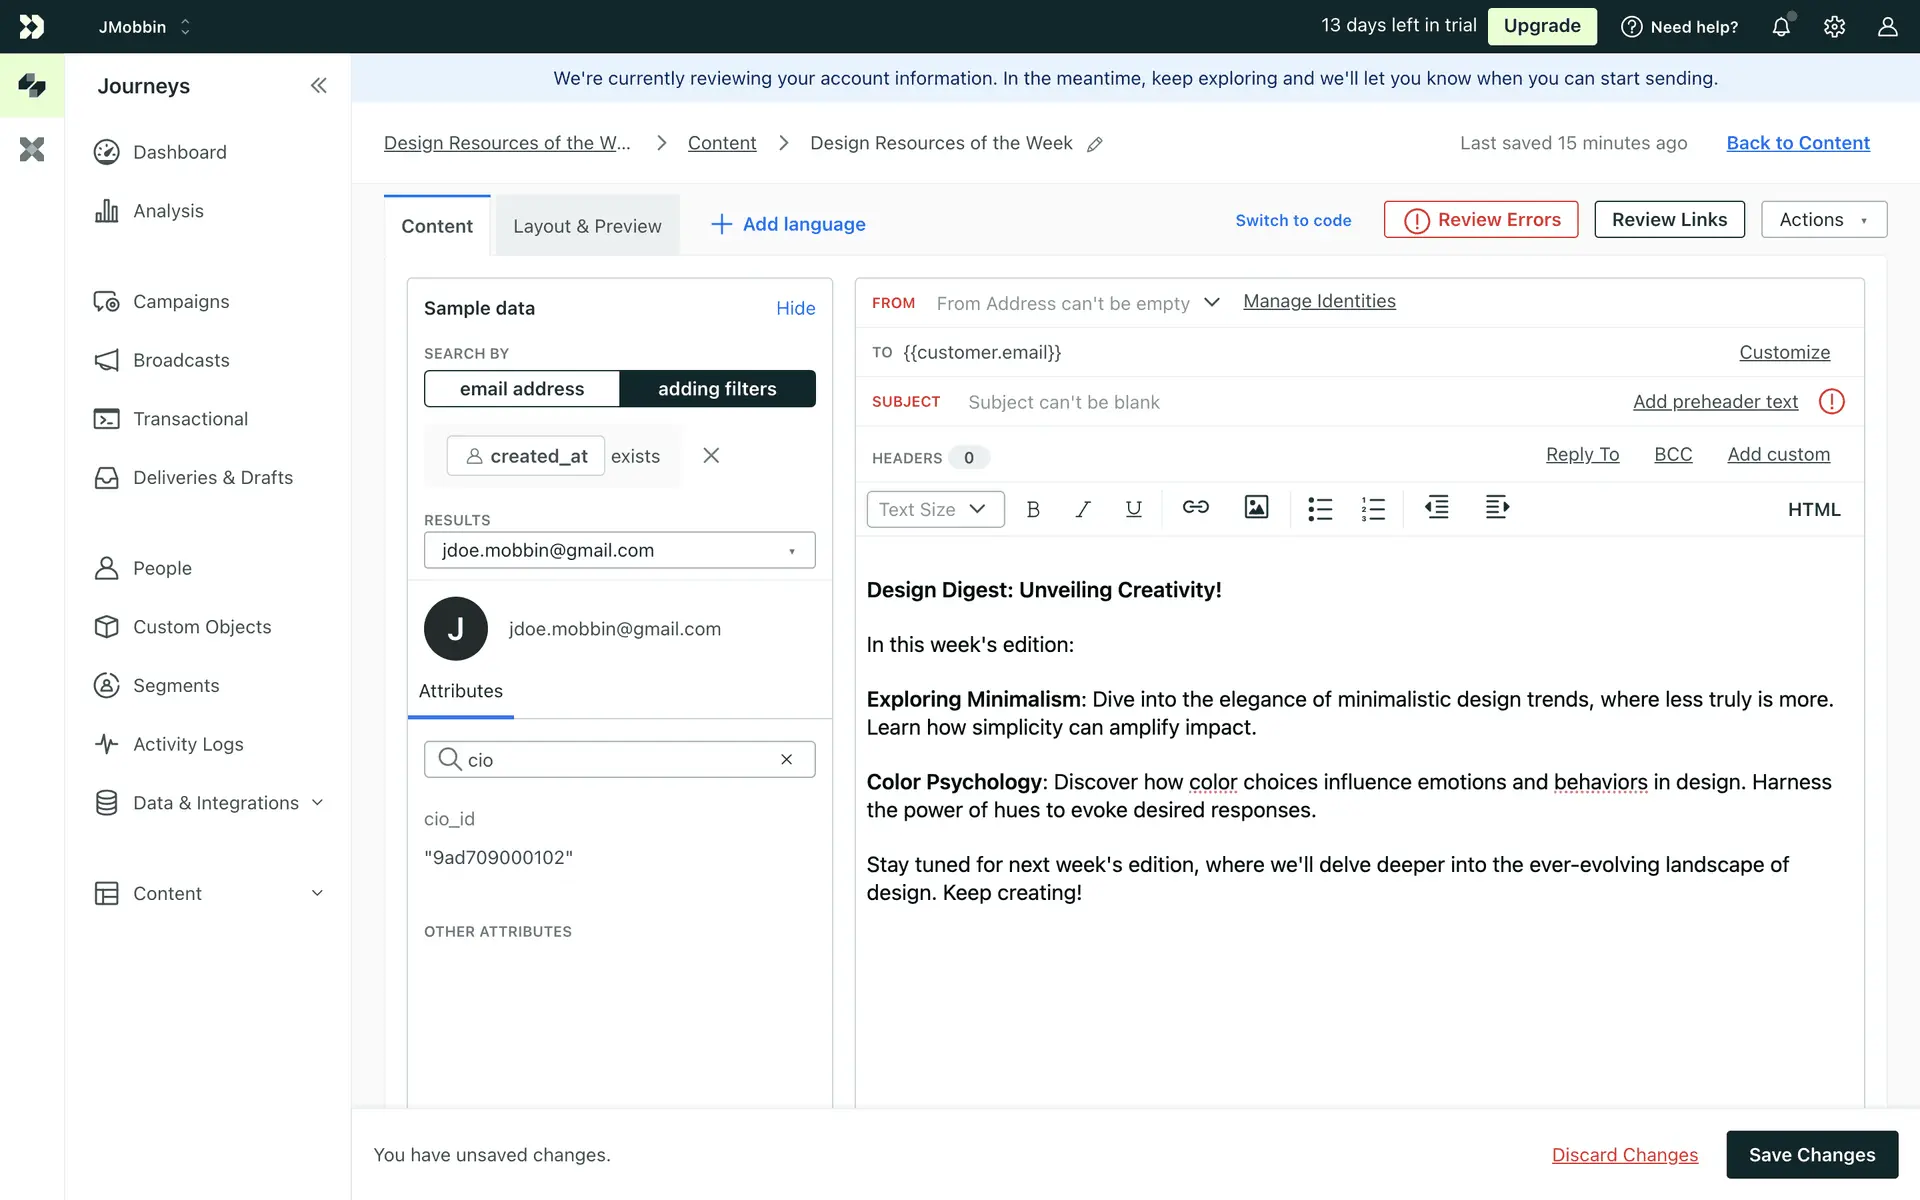Screen dimensions: 1920x1200
Task: Open results email dropdown
Action: click(x=619, y=550)
